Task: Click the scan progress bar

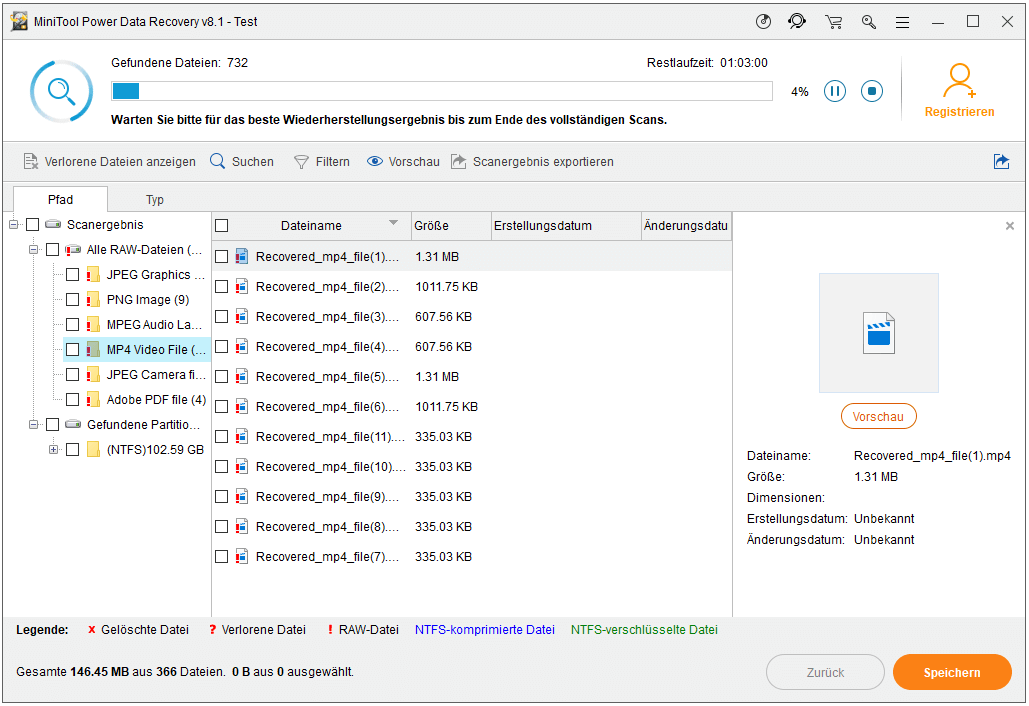Action: pos(442,91)
